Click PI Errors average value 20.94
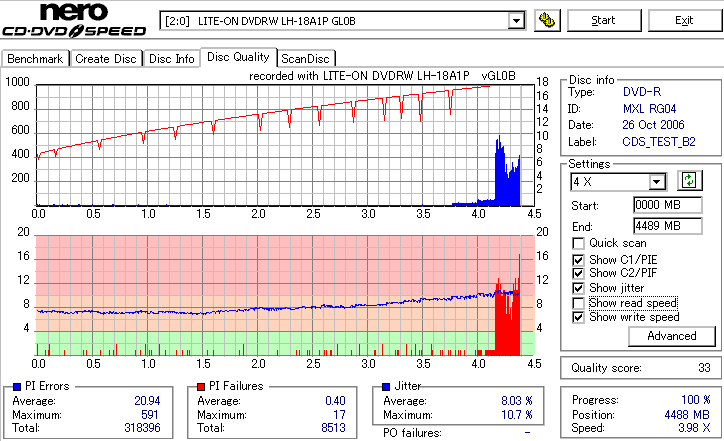The height and width of the screenshot is (441, 724). (x=147, y=401)
